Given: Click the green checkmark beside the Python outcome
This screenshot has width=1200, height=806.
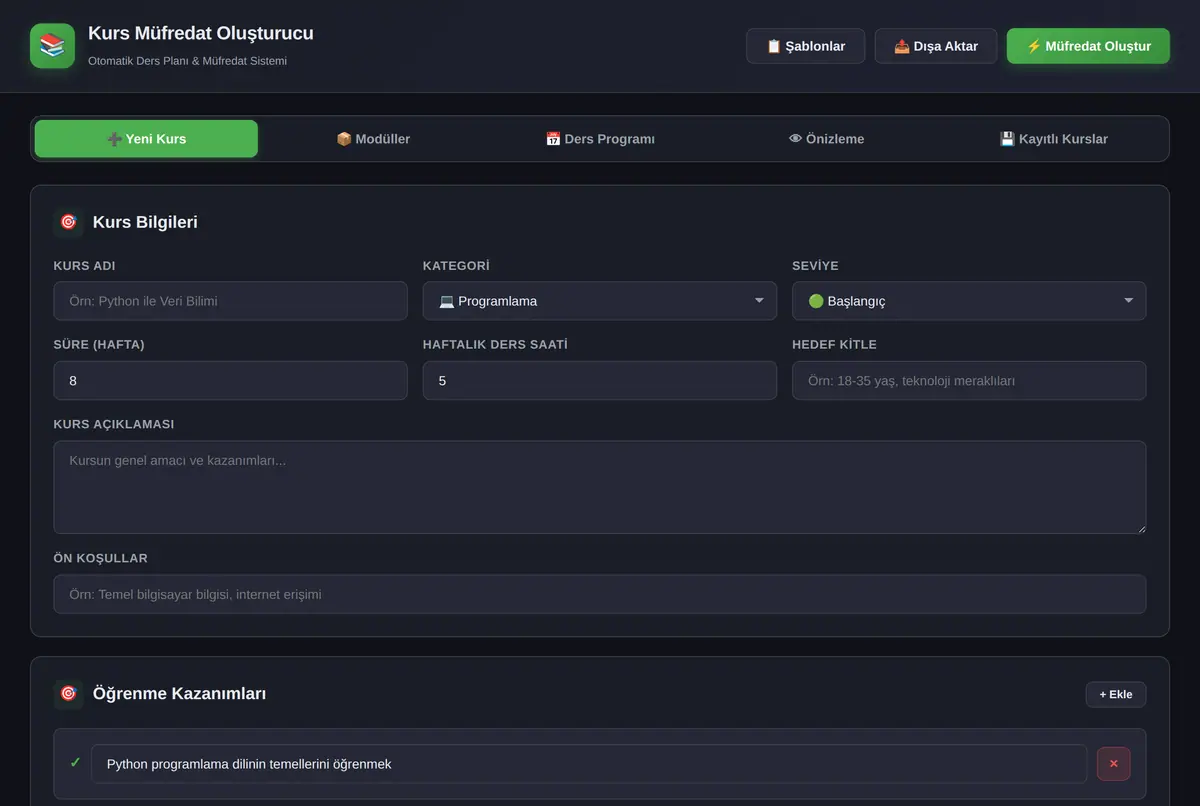Looking at the screenshot, I should click(x=75, y=763).
